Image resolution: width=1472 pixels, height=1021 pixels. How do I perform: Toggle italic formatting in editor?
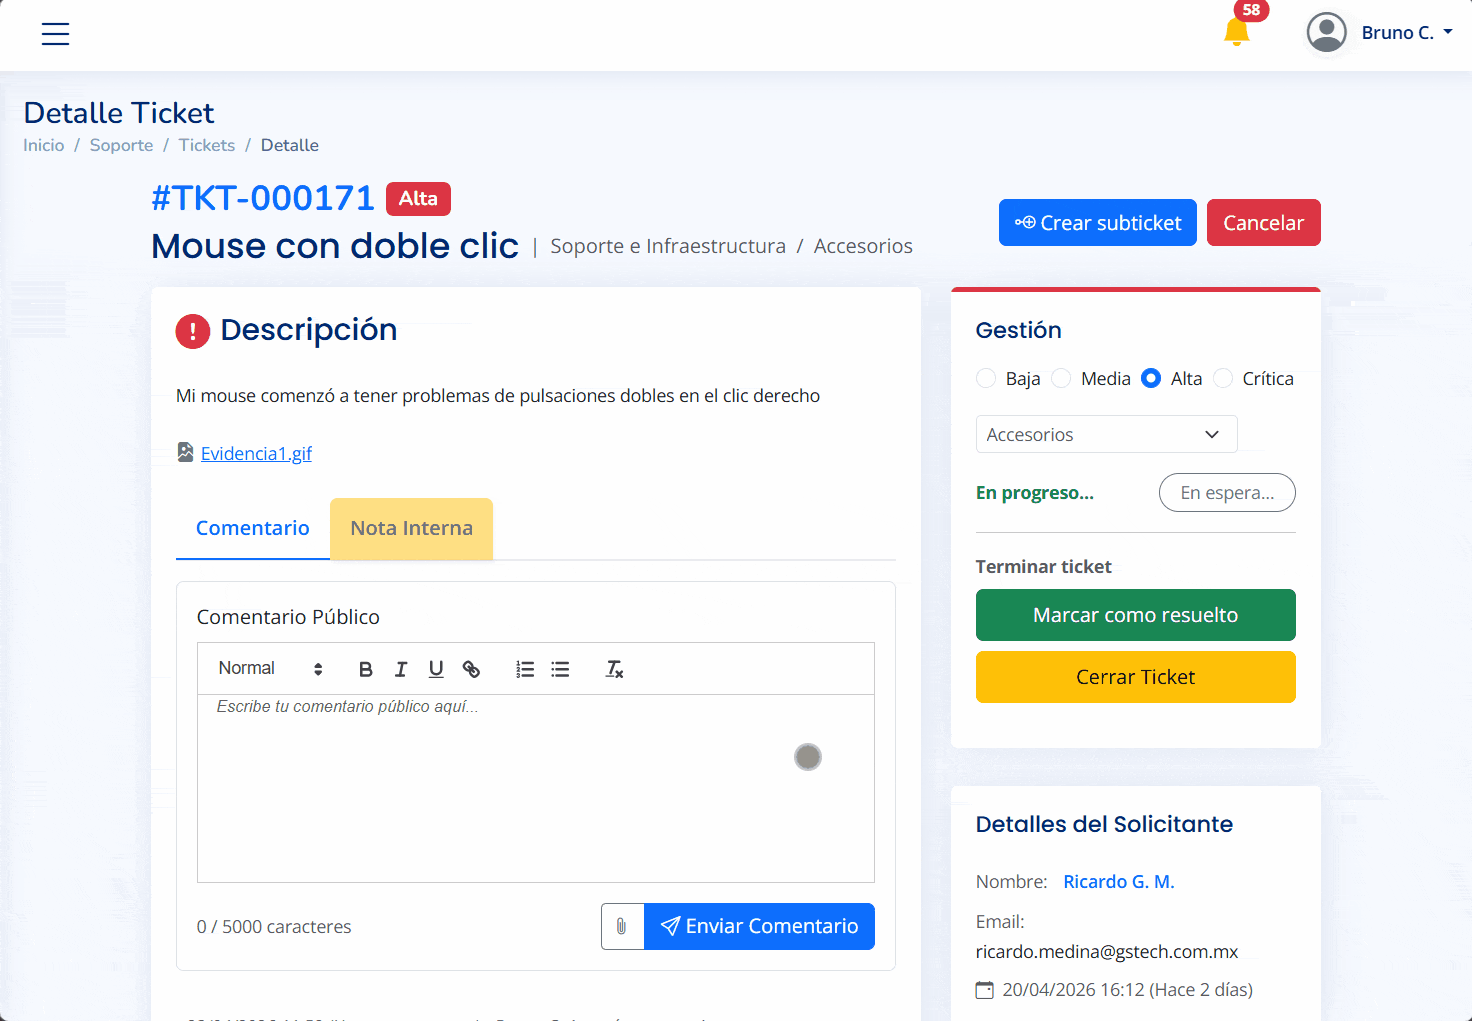pos(401,669)
